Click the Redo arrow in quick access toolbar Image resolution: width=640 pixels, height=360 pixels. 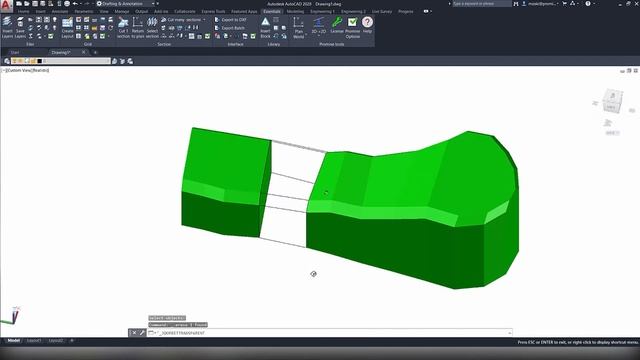coord(86,3)
